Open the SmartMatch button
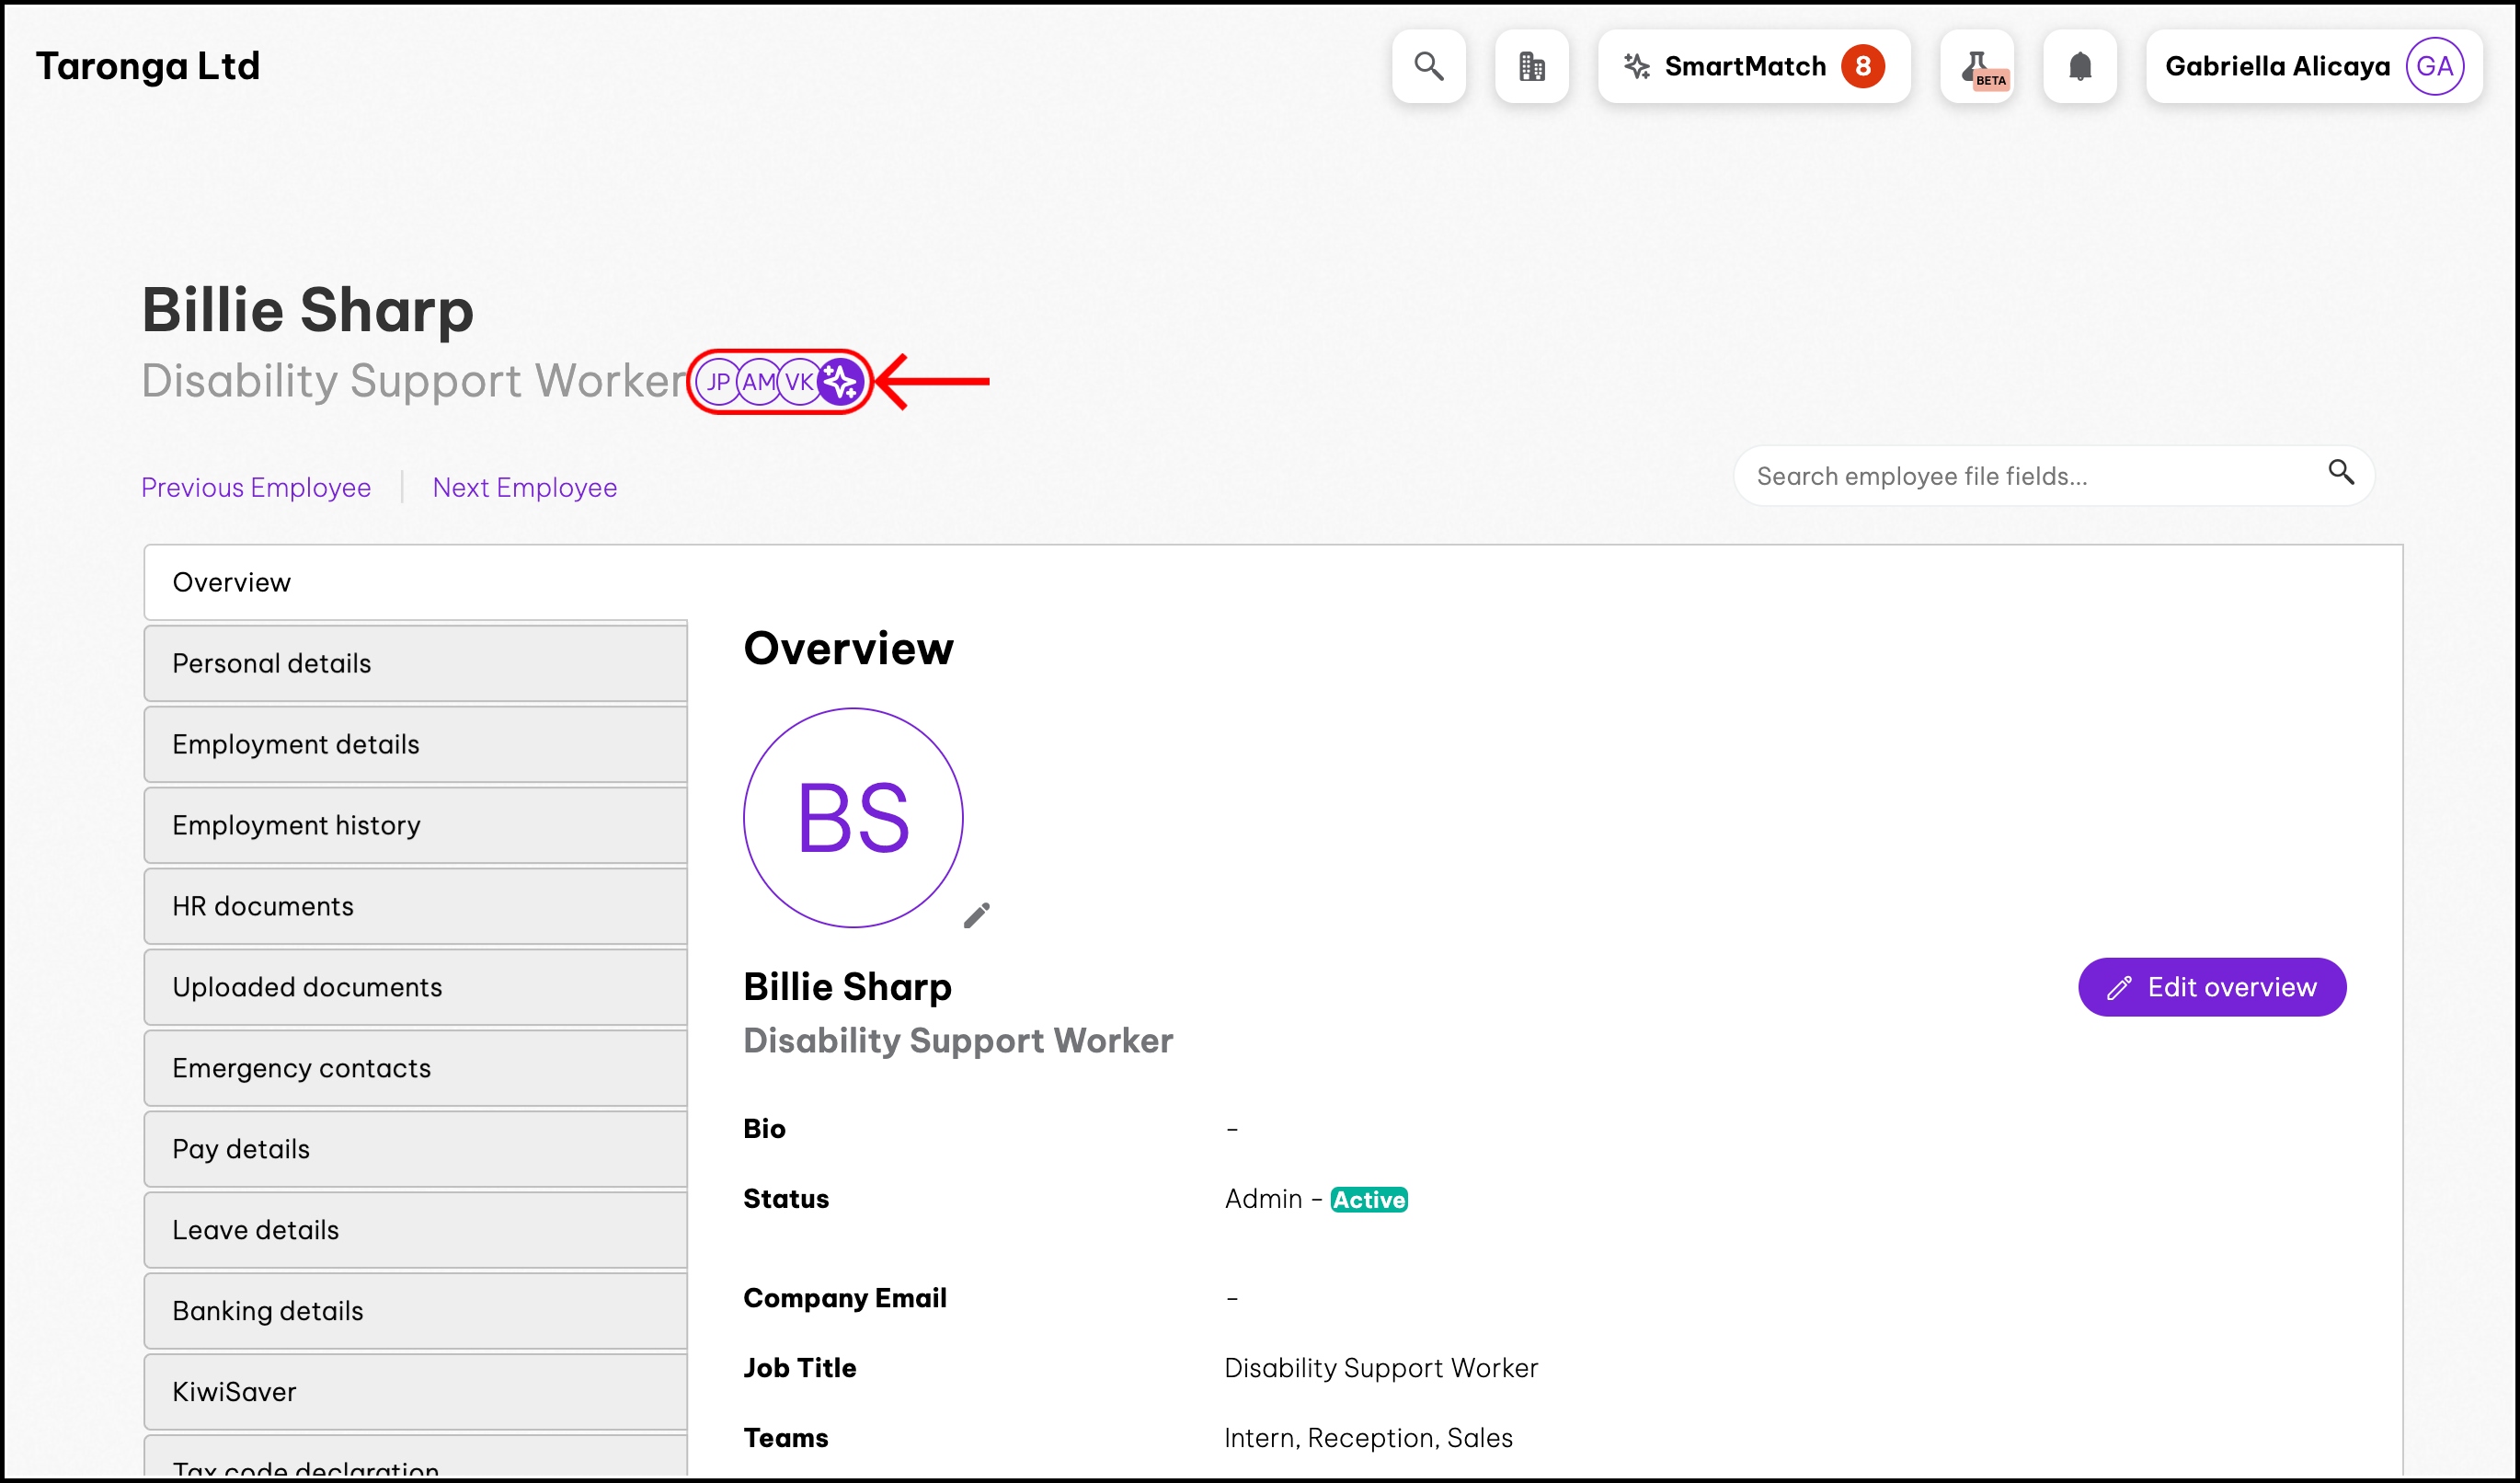 1753,66
